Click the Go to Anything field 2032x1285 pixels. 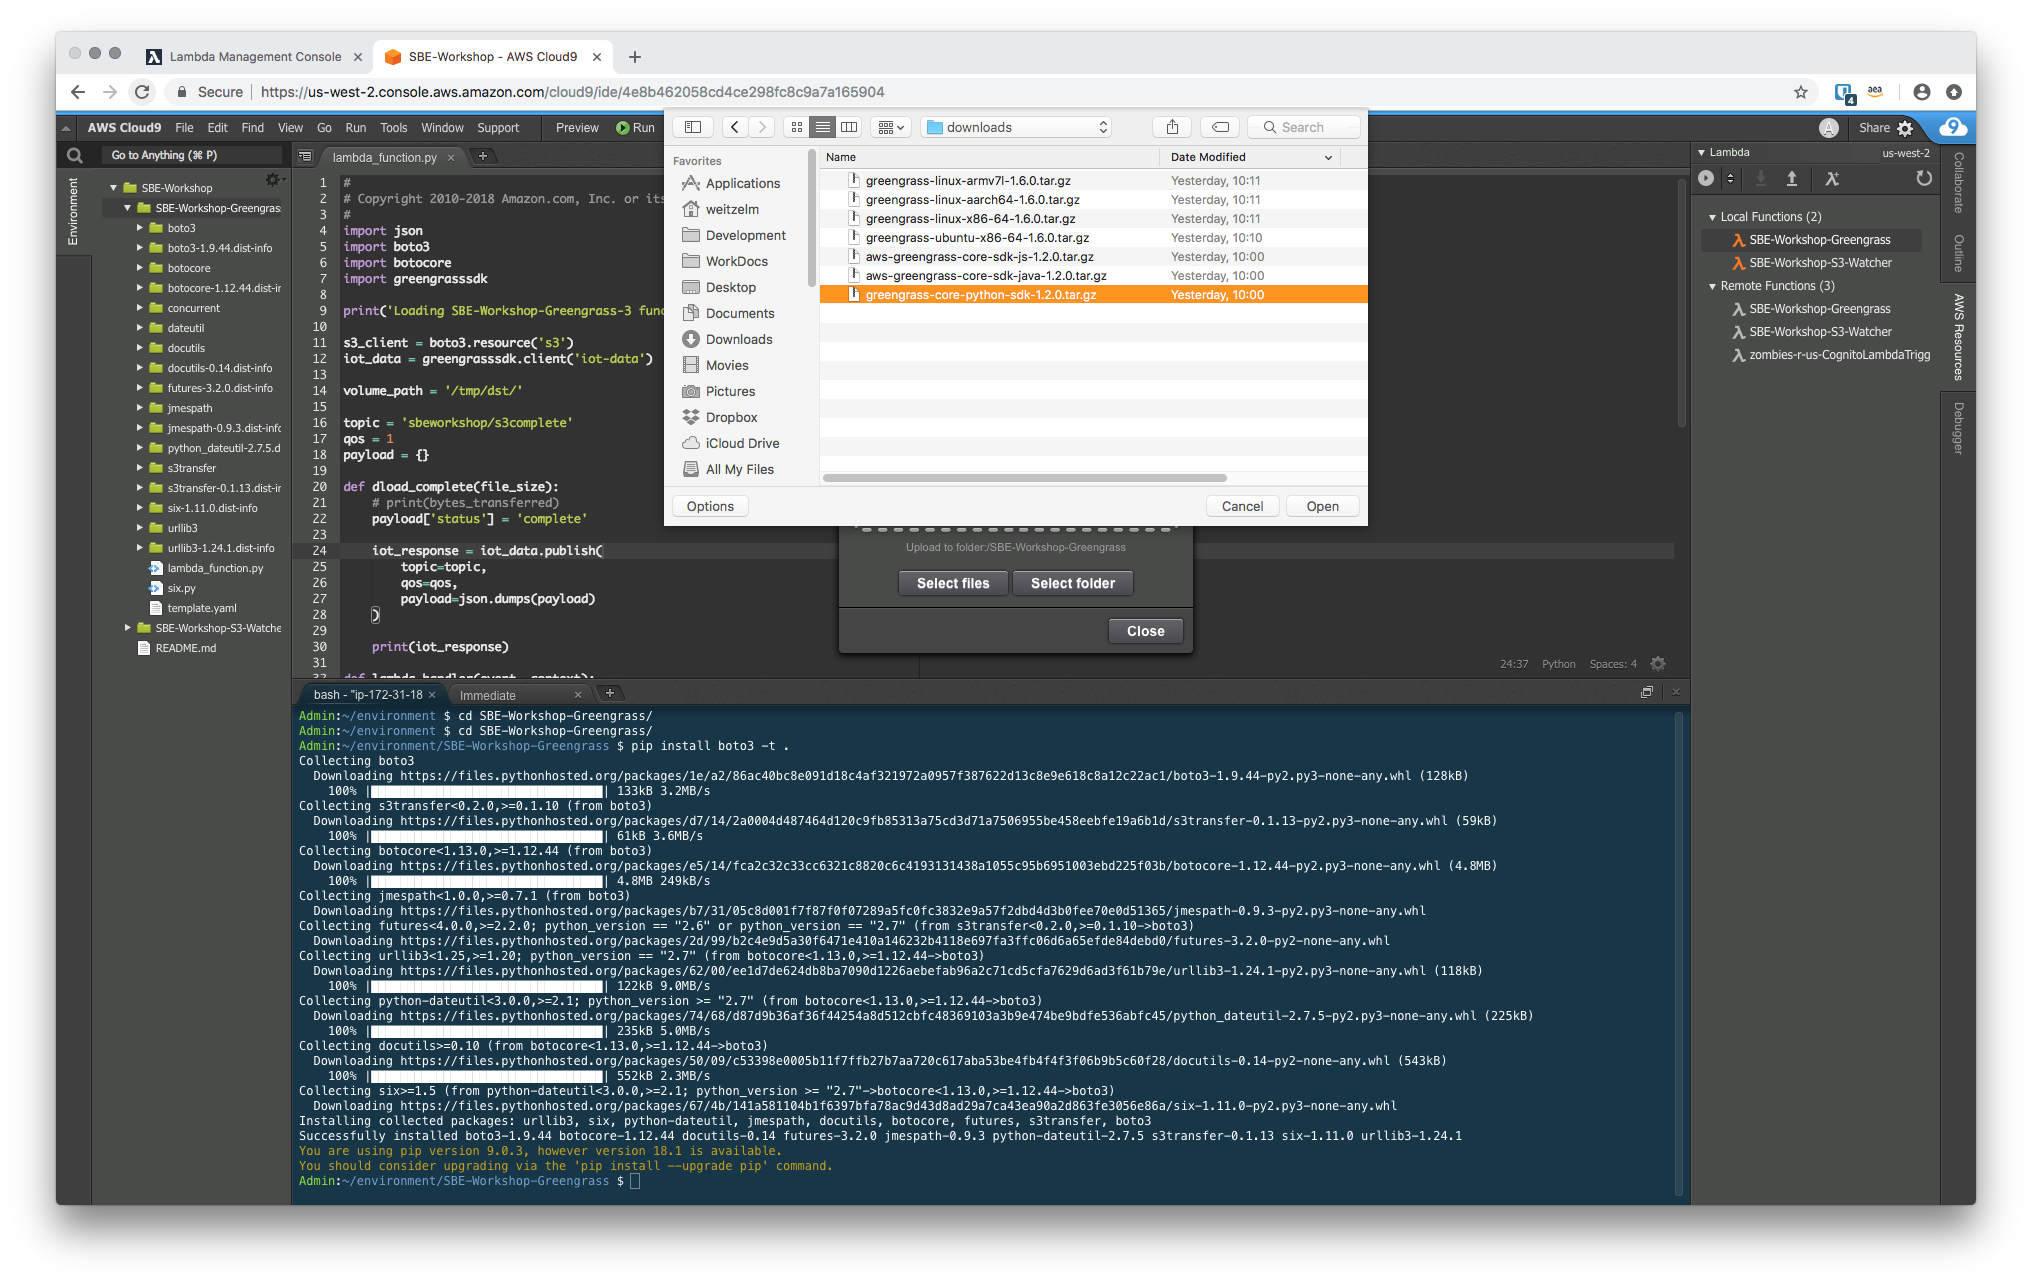(x=192, y=155)
